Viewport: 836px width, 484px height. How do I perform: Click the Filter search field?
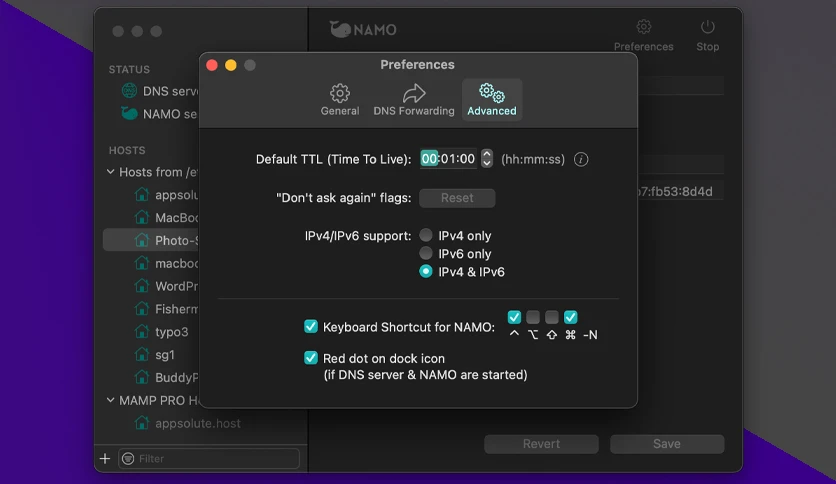[x=209, y=458]
